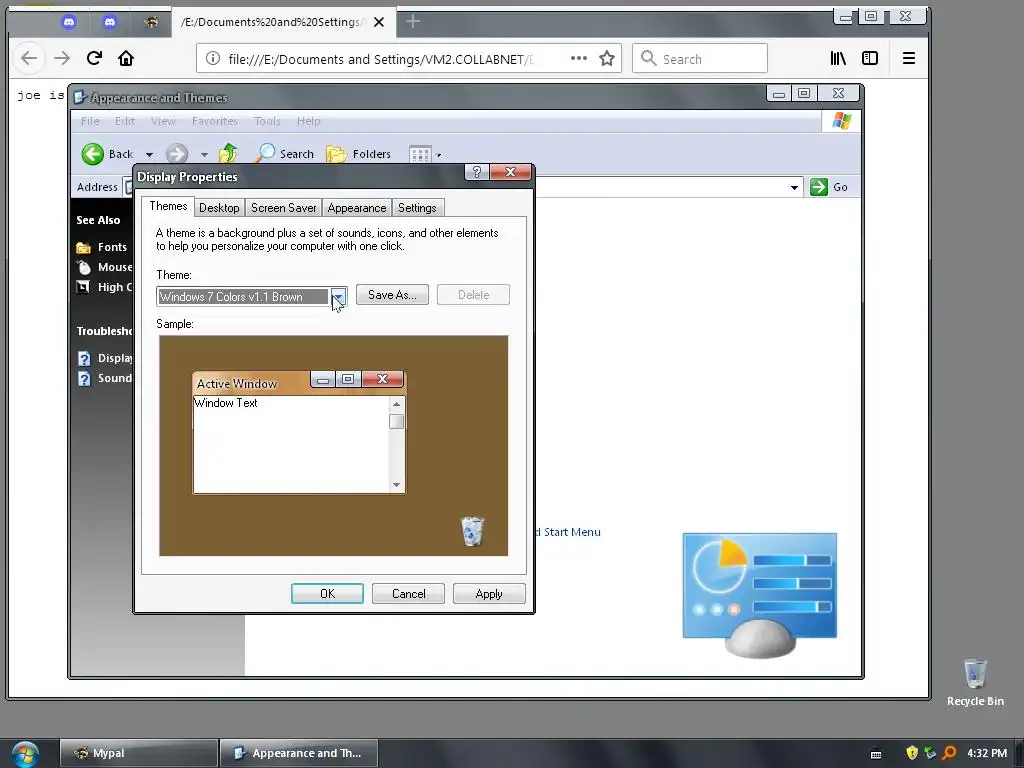Switch to the second Discord pinned tab
The height and width of the screenshot is (768, 1024).
110,22
